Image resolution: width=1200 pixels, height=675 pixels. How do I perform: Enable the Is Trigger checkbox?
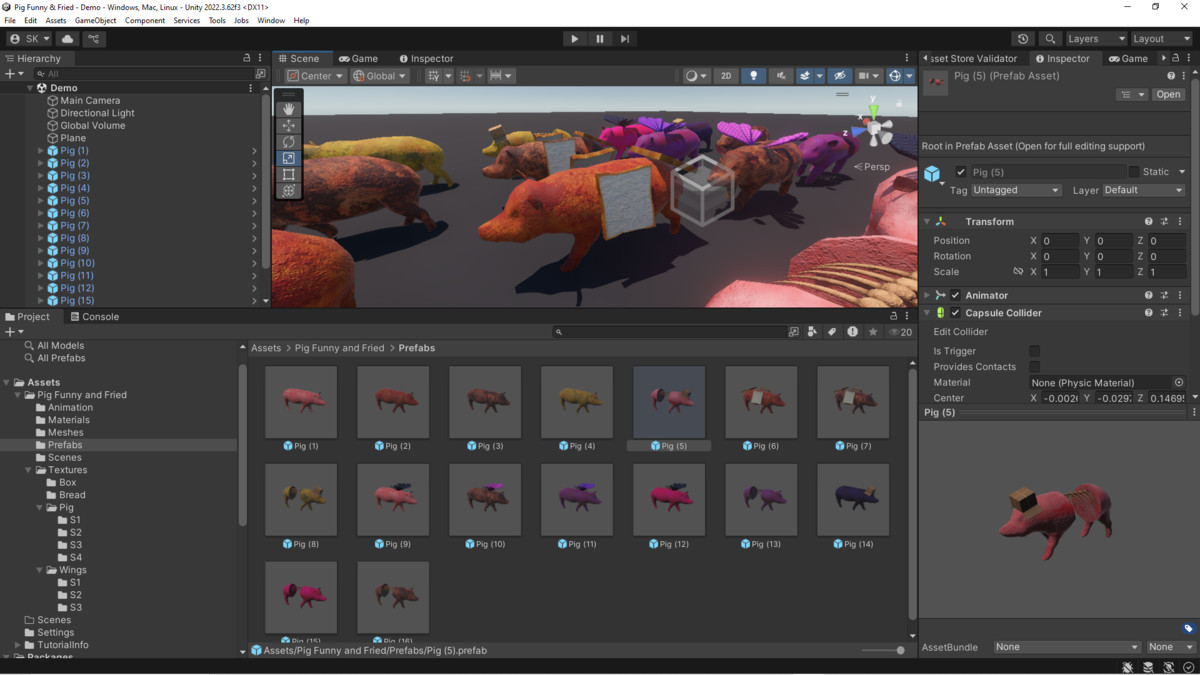click(x=1034, y=351)
